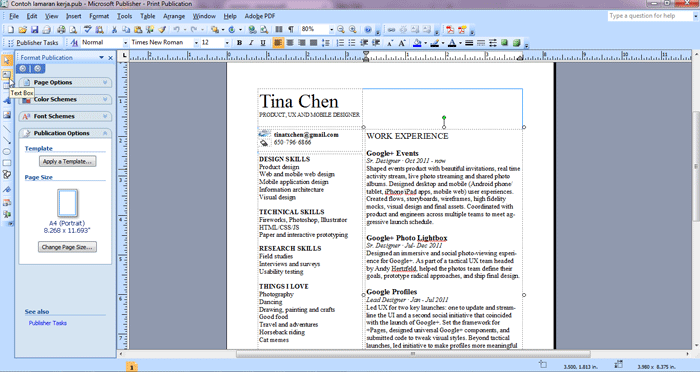The height and width of the screenshot is (372, 700).
Task: Select the Arrow tool
Action: [7, 140]
